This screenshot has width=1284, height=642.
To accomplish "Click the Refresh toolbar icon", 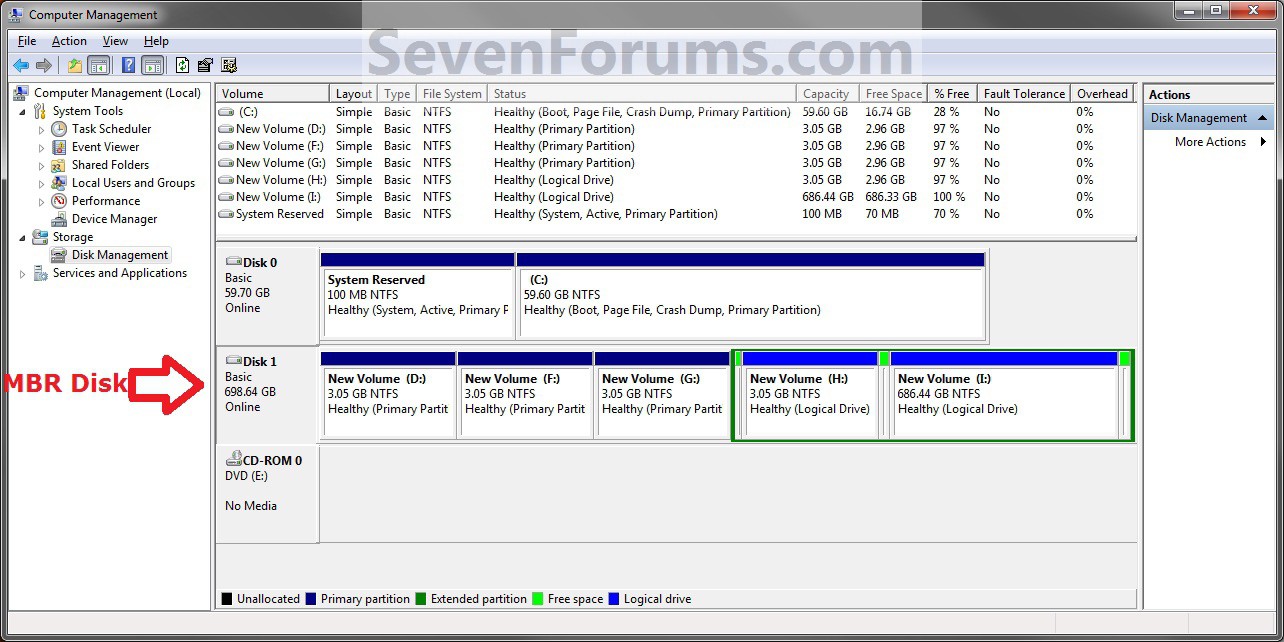I will coord(181,65).
